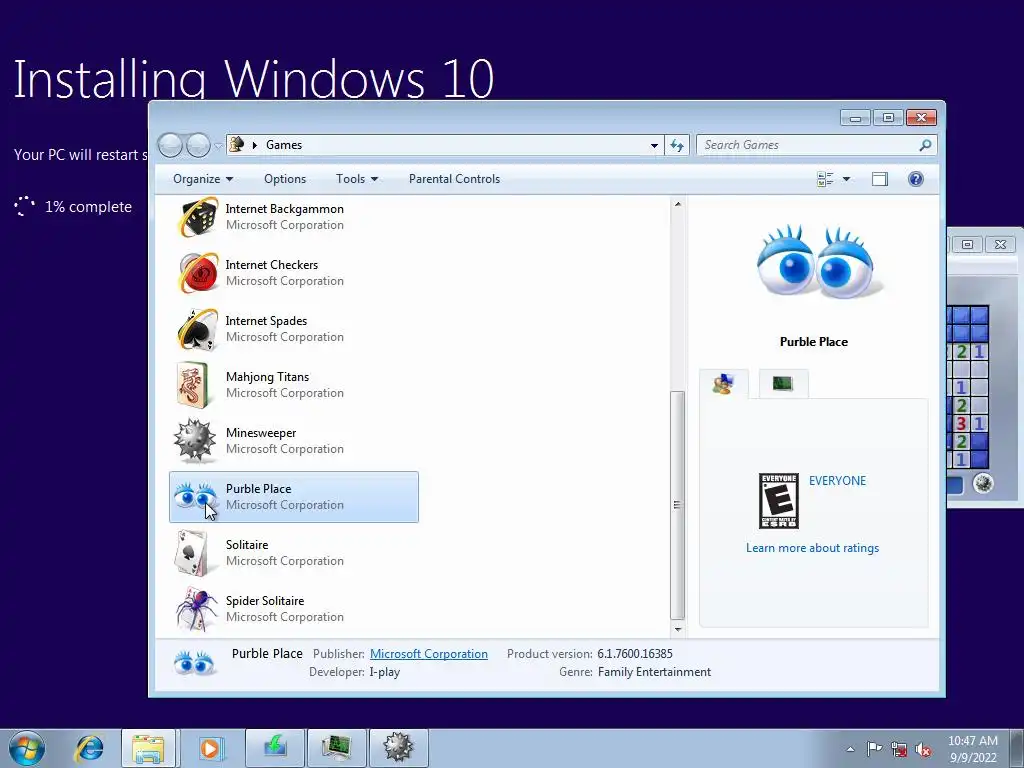1024x768 pixels.
Task: Click the scrollbar down arrow in games list
Action: click(677, 630)
